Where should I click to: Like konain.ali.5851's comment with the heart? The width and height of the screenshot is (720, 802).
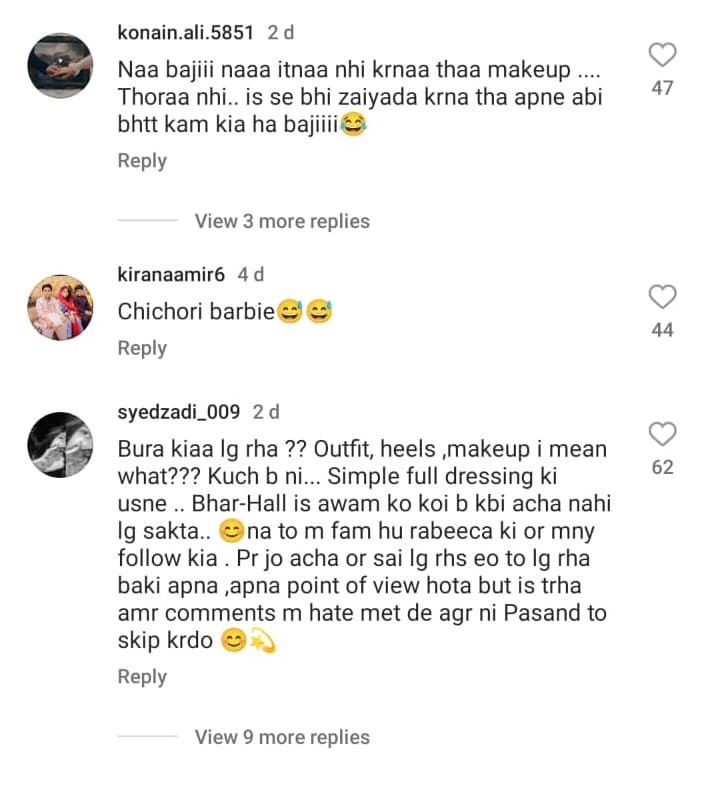pos(662,55)
